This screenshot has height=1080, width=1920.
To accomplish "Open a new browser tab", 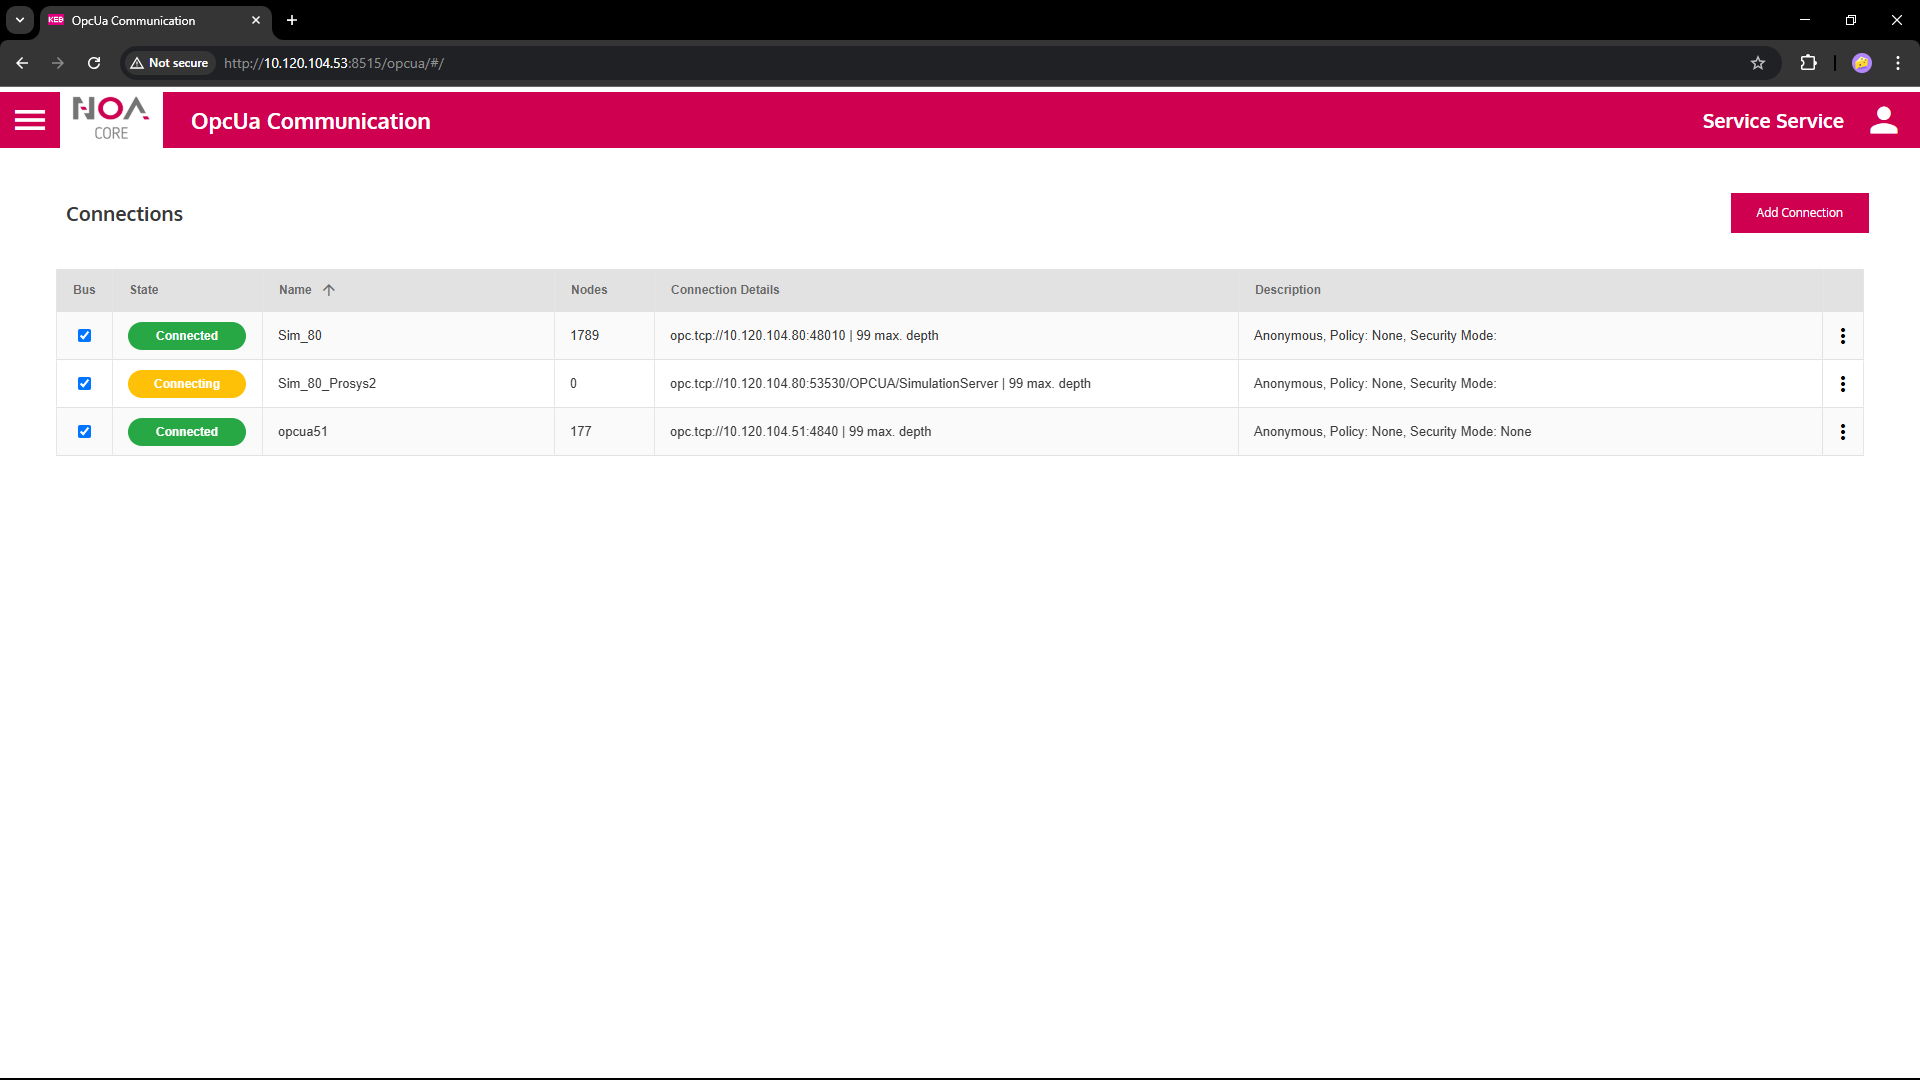I will 292,20.
